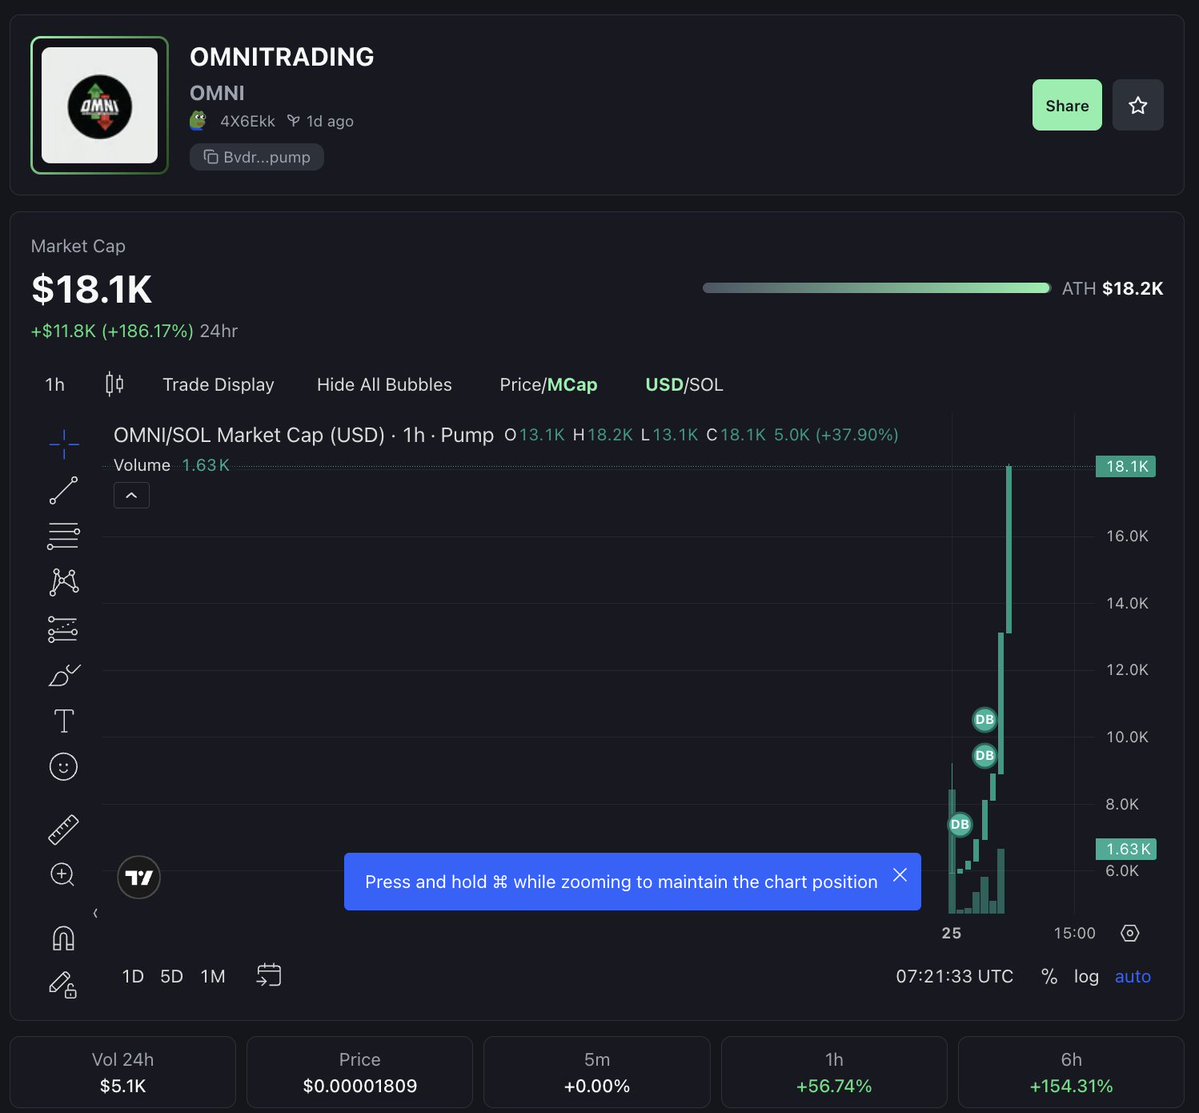Toggle percentage scale mode

click(1049, 976)
